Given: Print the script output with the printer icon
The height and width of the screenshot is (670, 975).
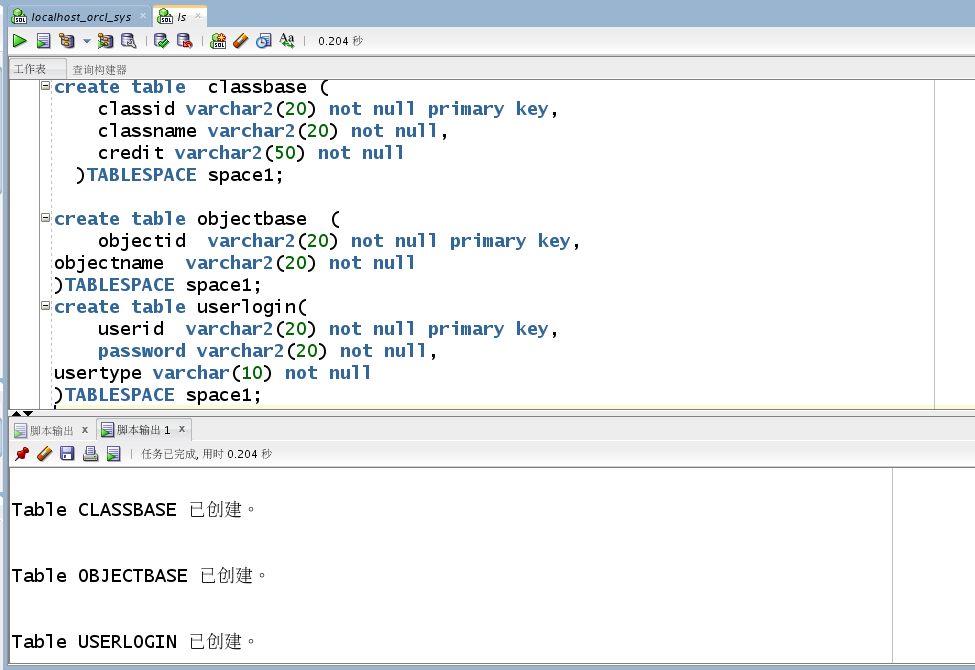Looking at the screenshot, I should [x=91, y=454].
